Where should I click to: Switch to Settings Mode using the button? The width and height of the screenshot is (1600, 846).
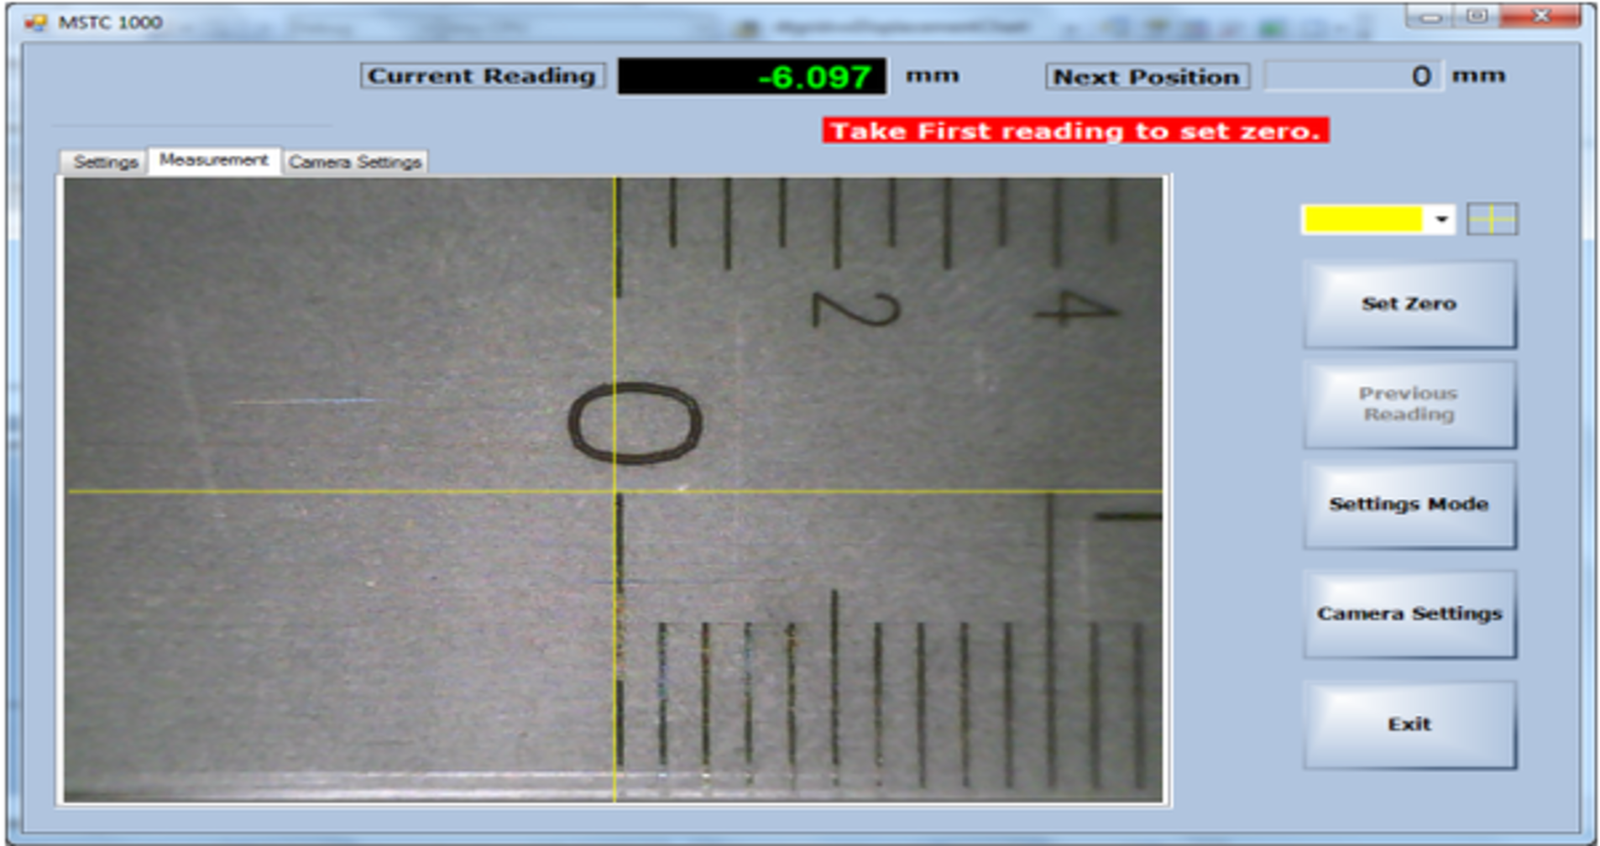coord(1408,504)
